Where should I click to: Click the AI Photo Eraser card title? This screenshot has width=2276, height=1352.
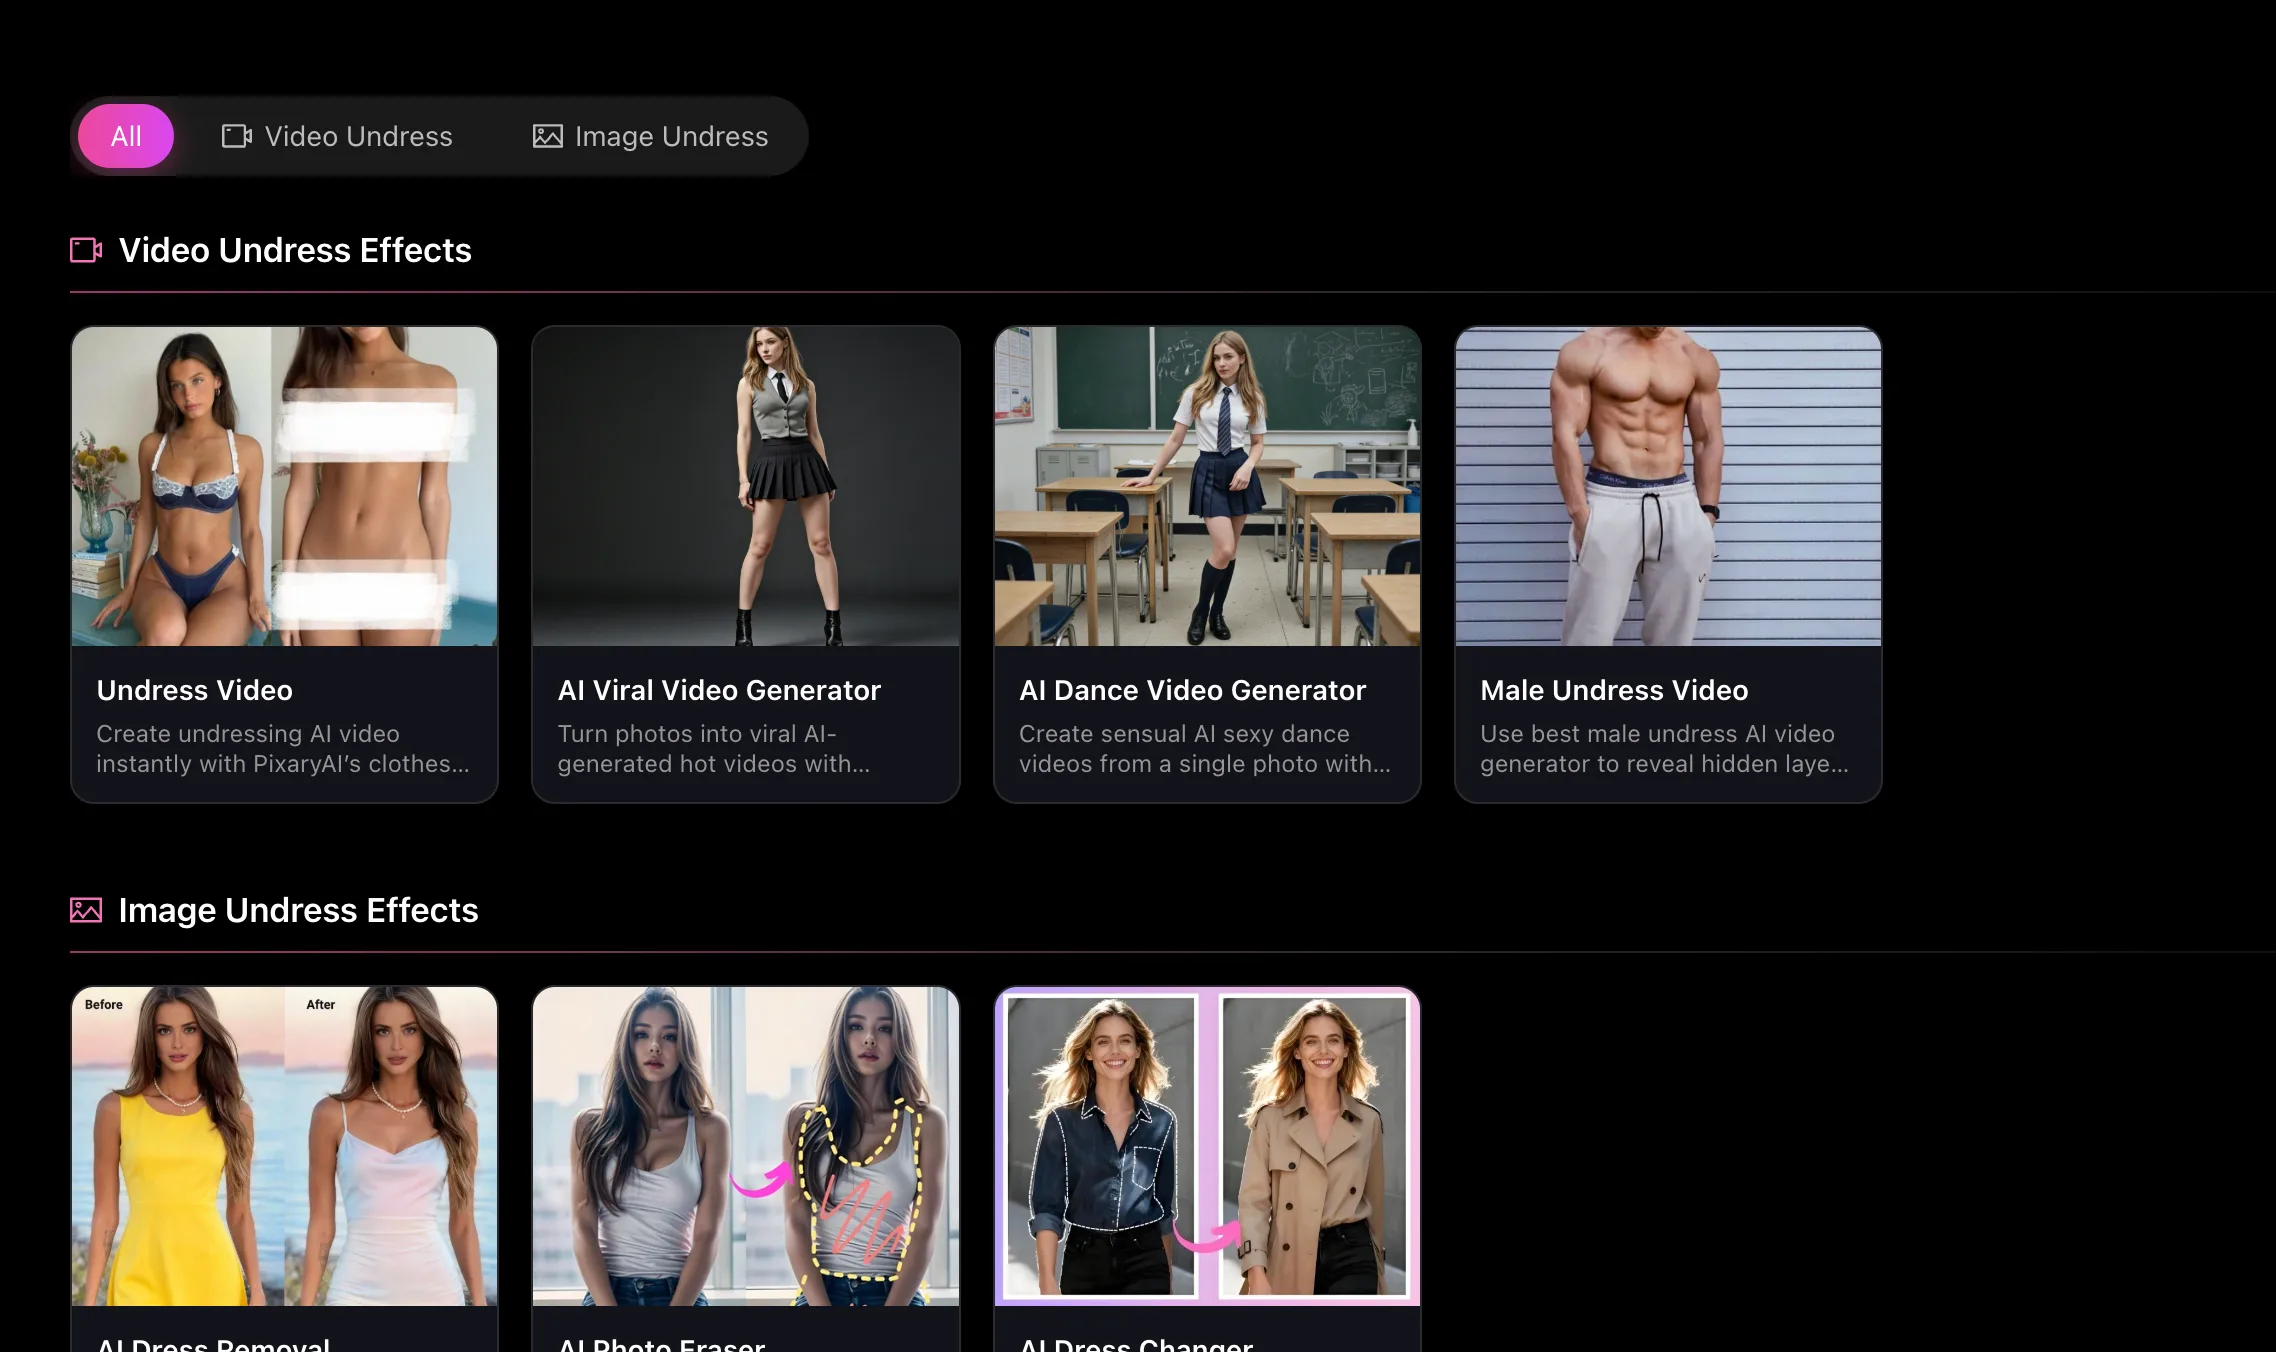pyautogui.click(x=661, y=1344)
